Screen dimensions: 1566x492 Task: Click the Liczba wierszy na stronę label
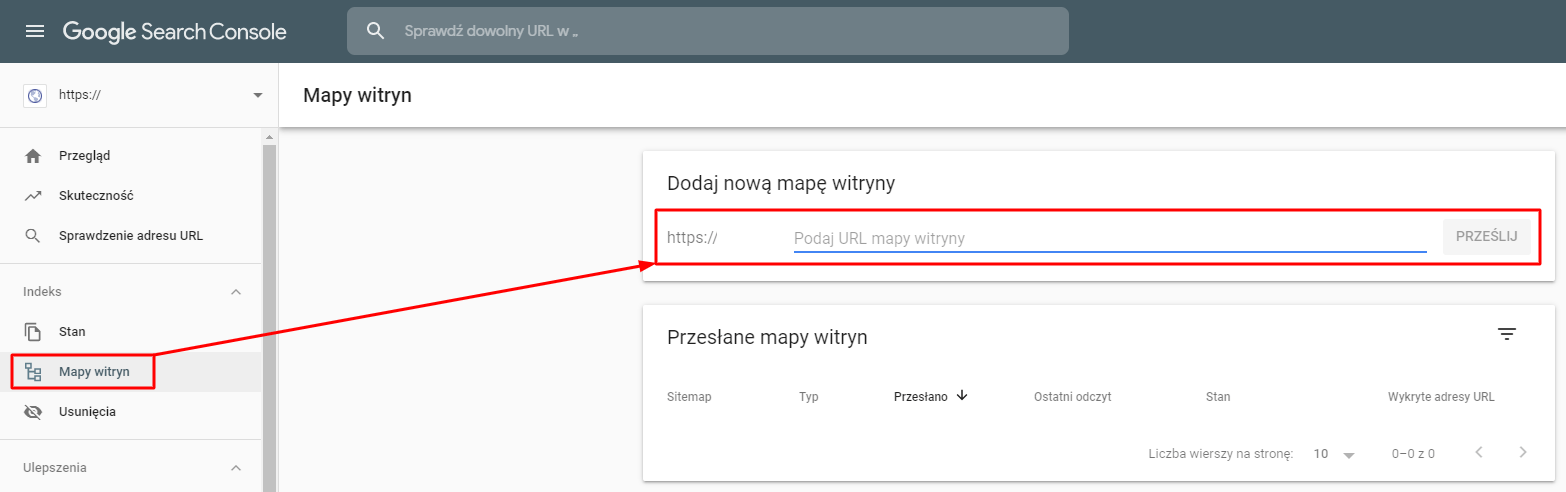click(x=1221, y=454)
